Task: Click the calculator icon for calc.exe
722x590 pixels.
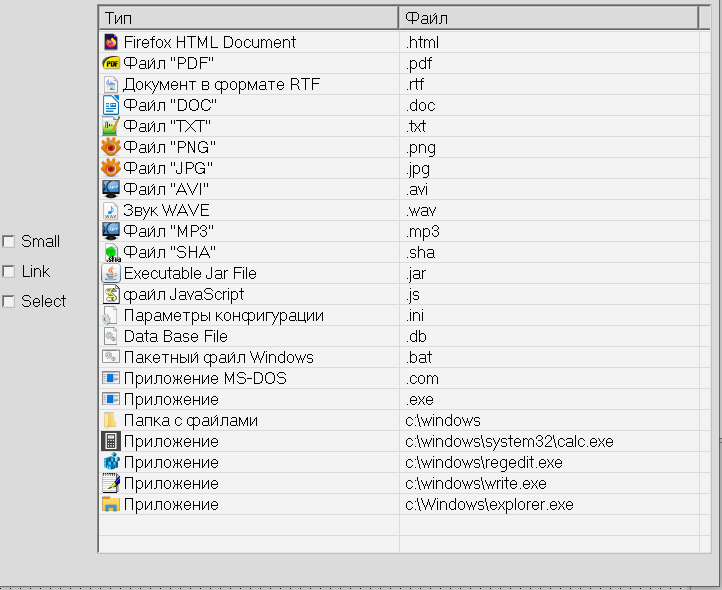Action: pos(111,441)
